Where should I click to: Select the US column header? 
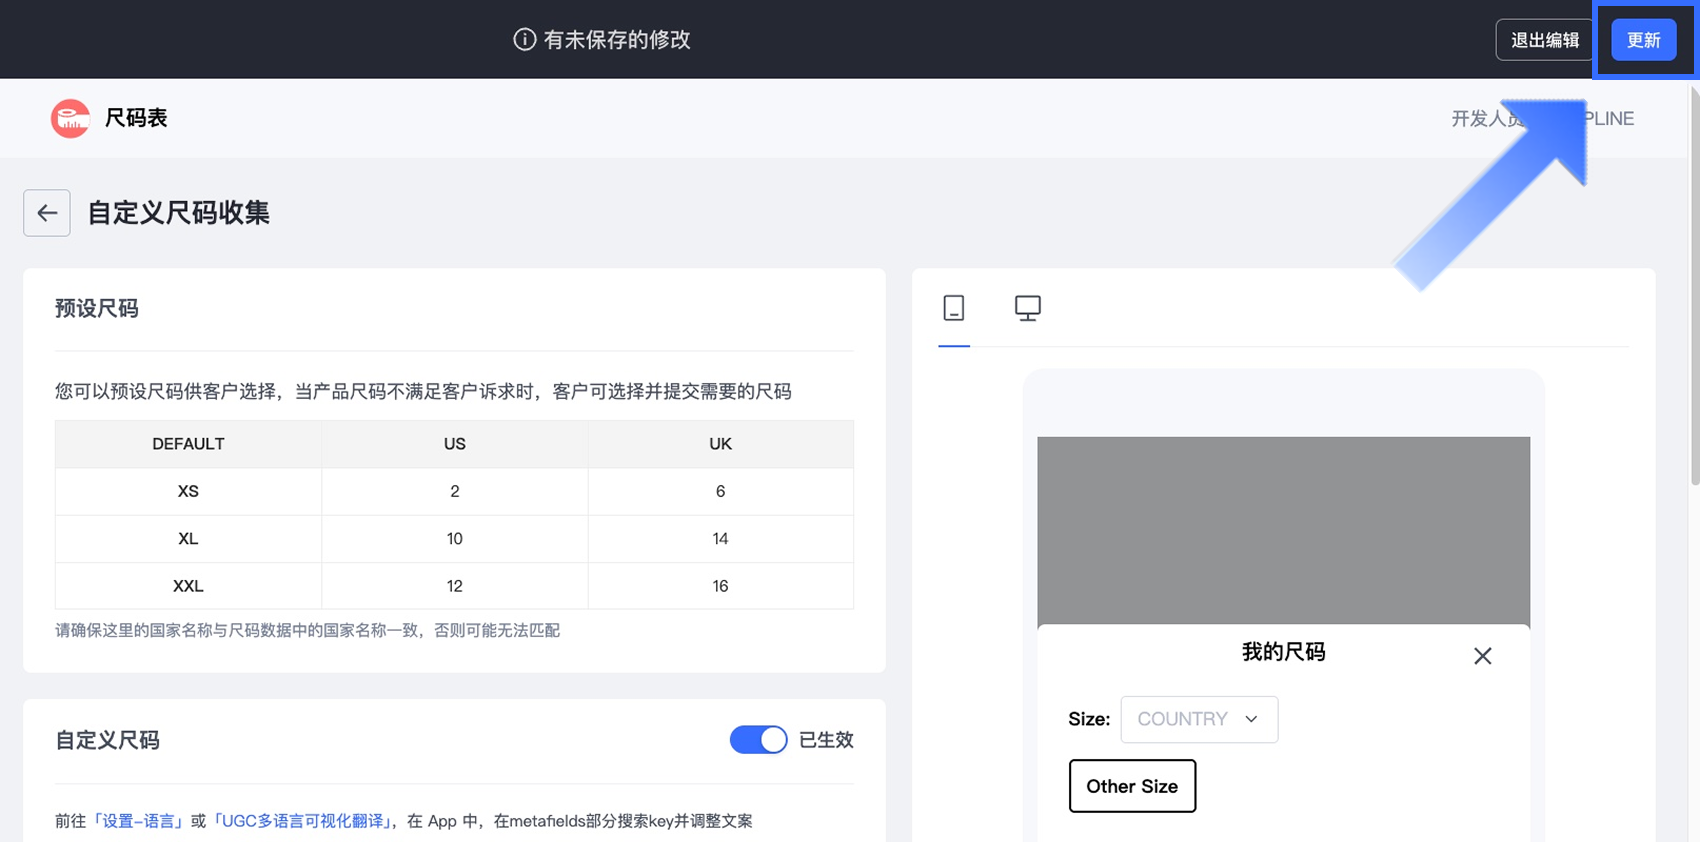(x=454, y=444)
